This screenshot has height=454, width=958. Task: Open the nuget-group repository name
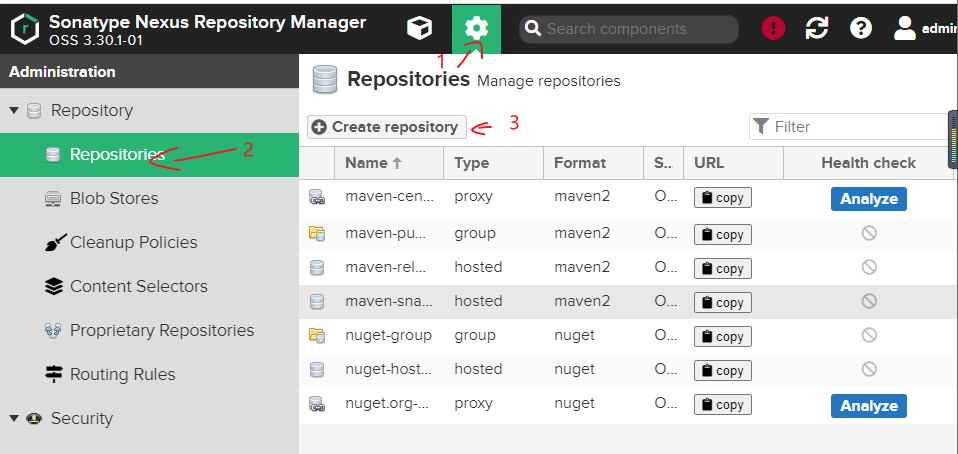389,335
